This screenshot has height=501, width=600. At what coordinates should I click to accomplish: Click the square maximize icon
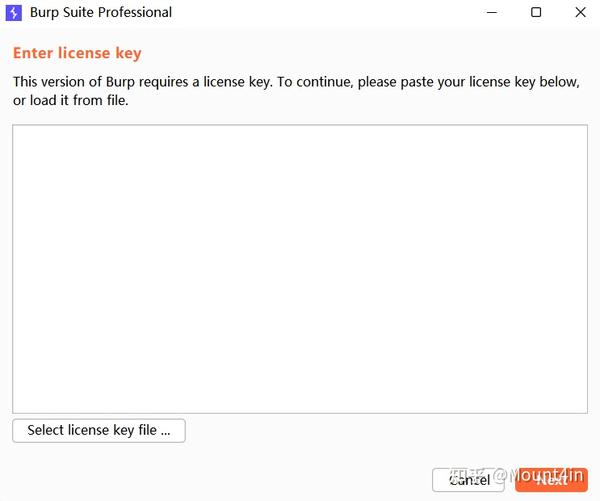coord(536,13)
